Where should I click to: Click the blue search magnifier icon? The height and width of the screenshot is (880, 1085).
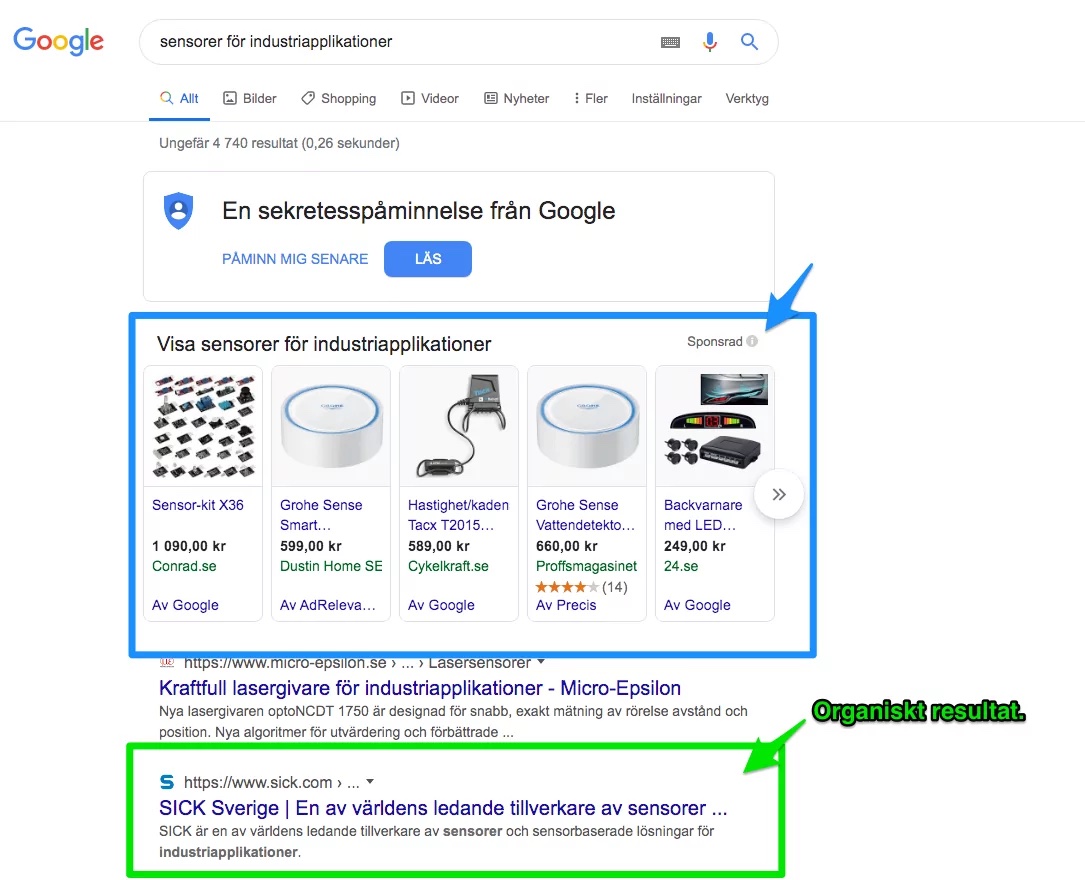click(x=749, y=42)
